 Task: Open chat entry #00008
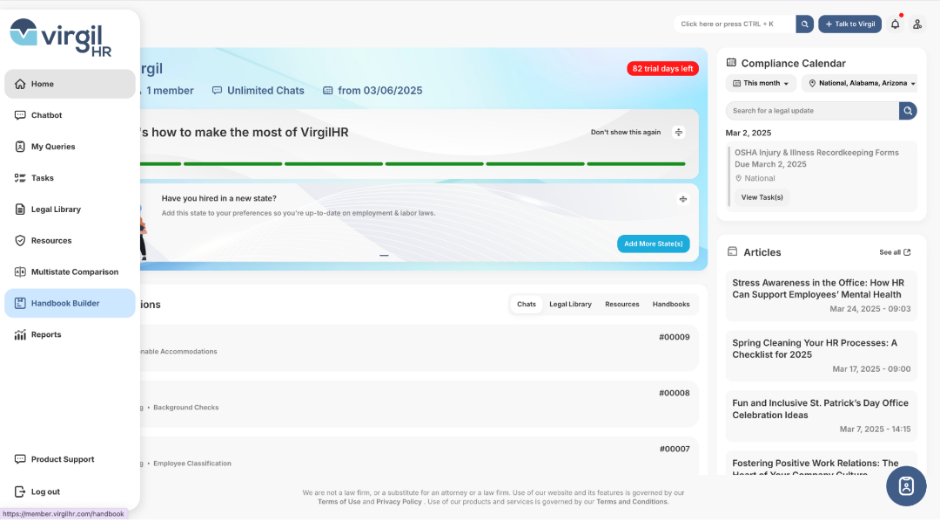[419, 404]
